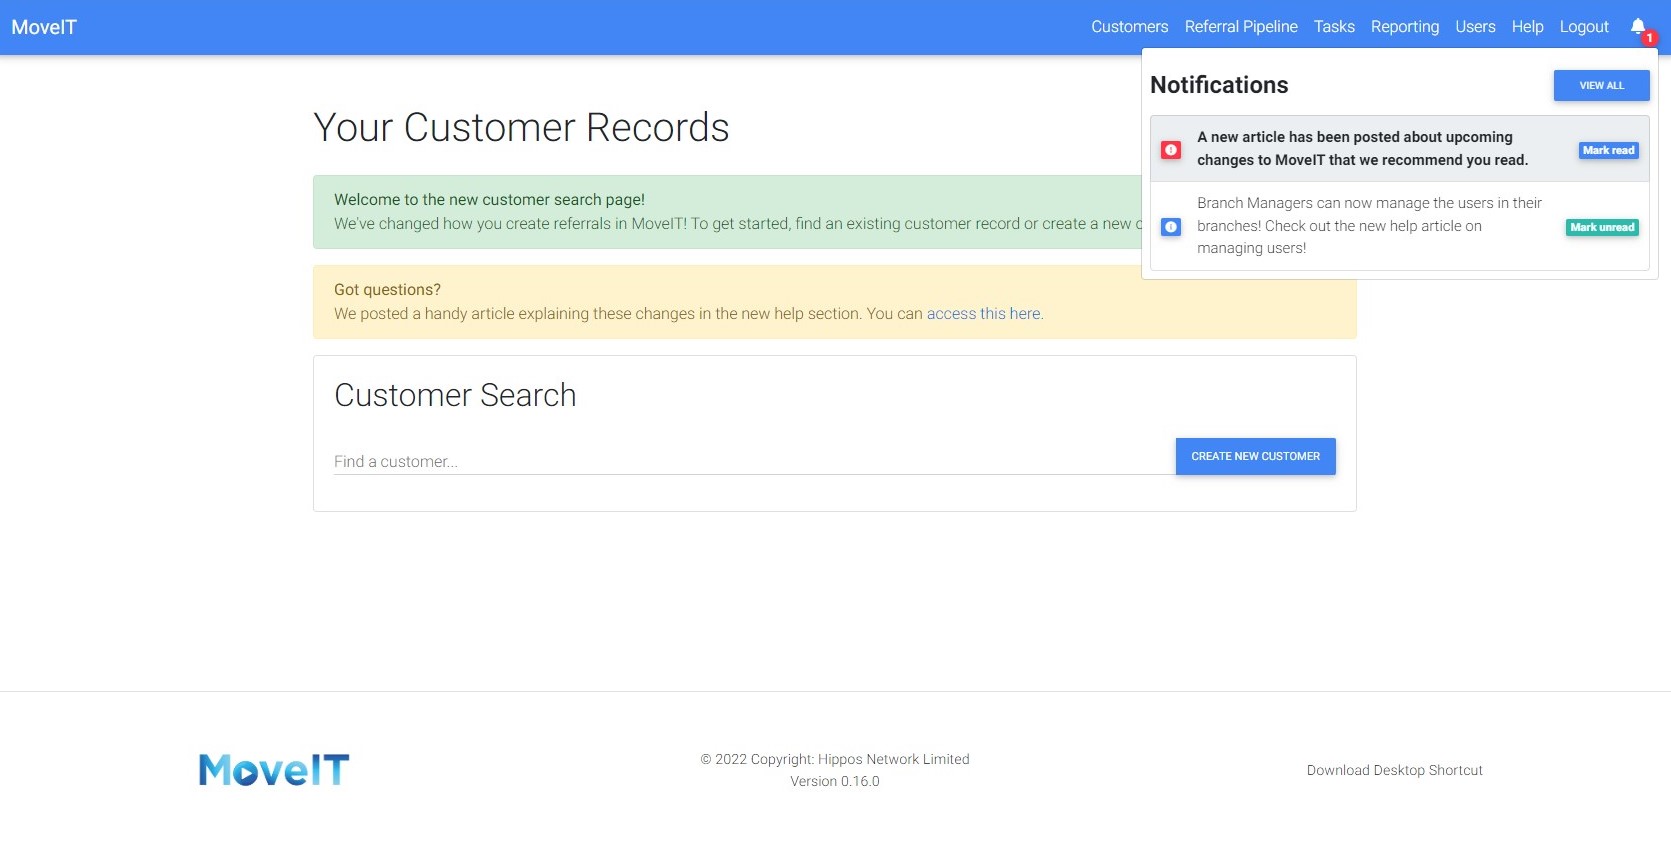The height and width of the screenshot is (843, 1671).
Task: Click the Create New Customer button
Action: pos(1255,456)
